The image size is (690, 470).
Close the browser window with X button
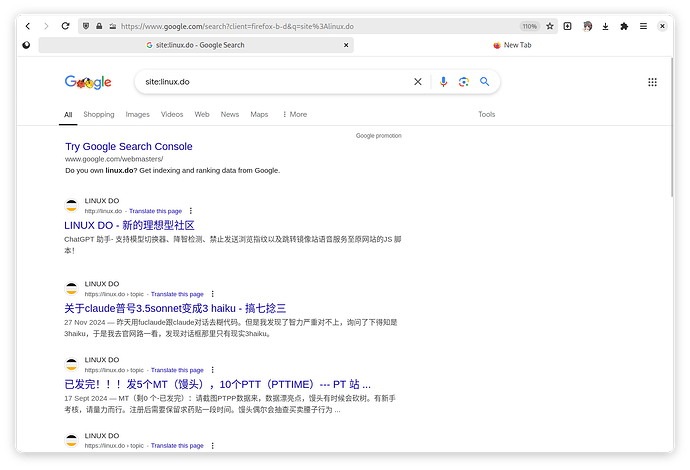662,26
